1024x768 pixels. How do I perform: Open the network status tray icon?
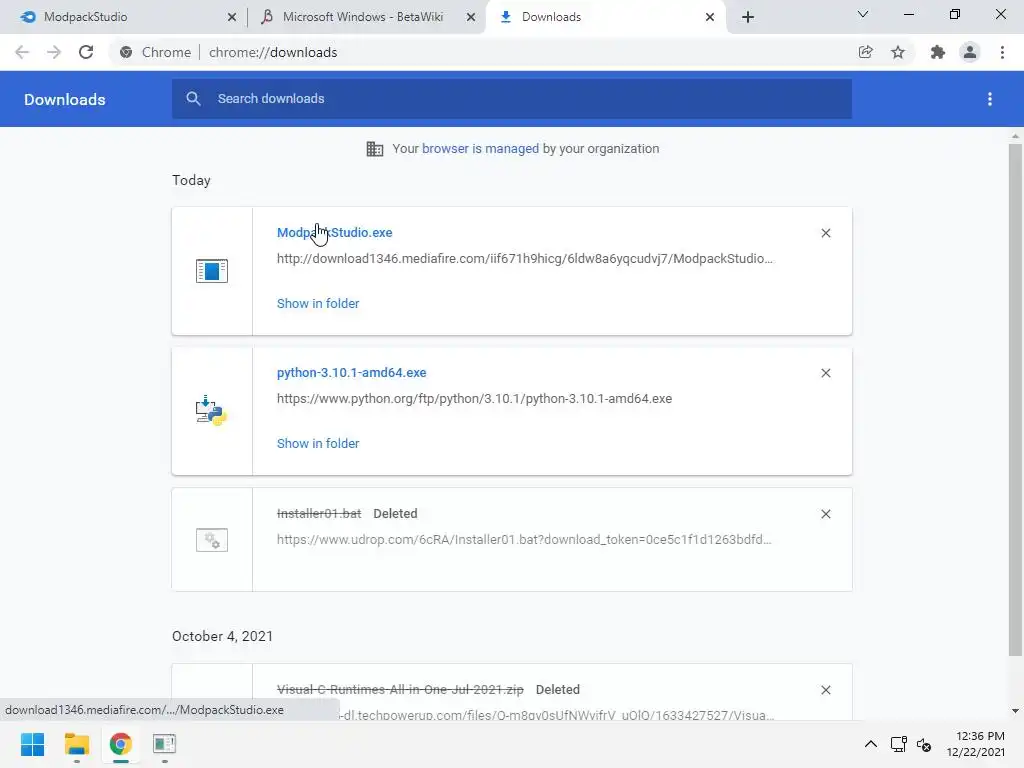[x=899, y=744]
